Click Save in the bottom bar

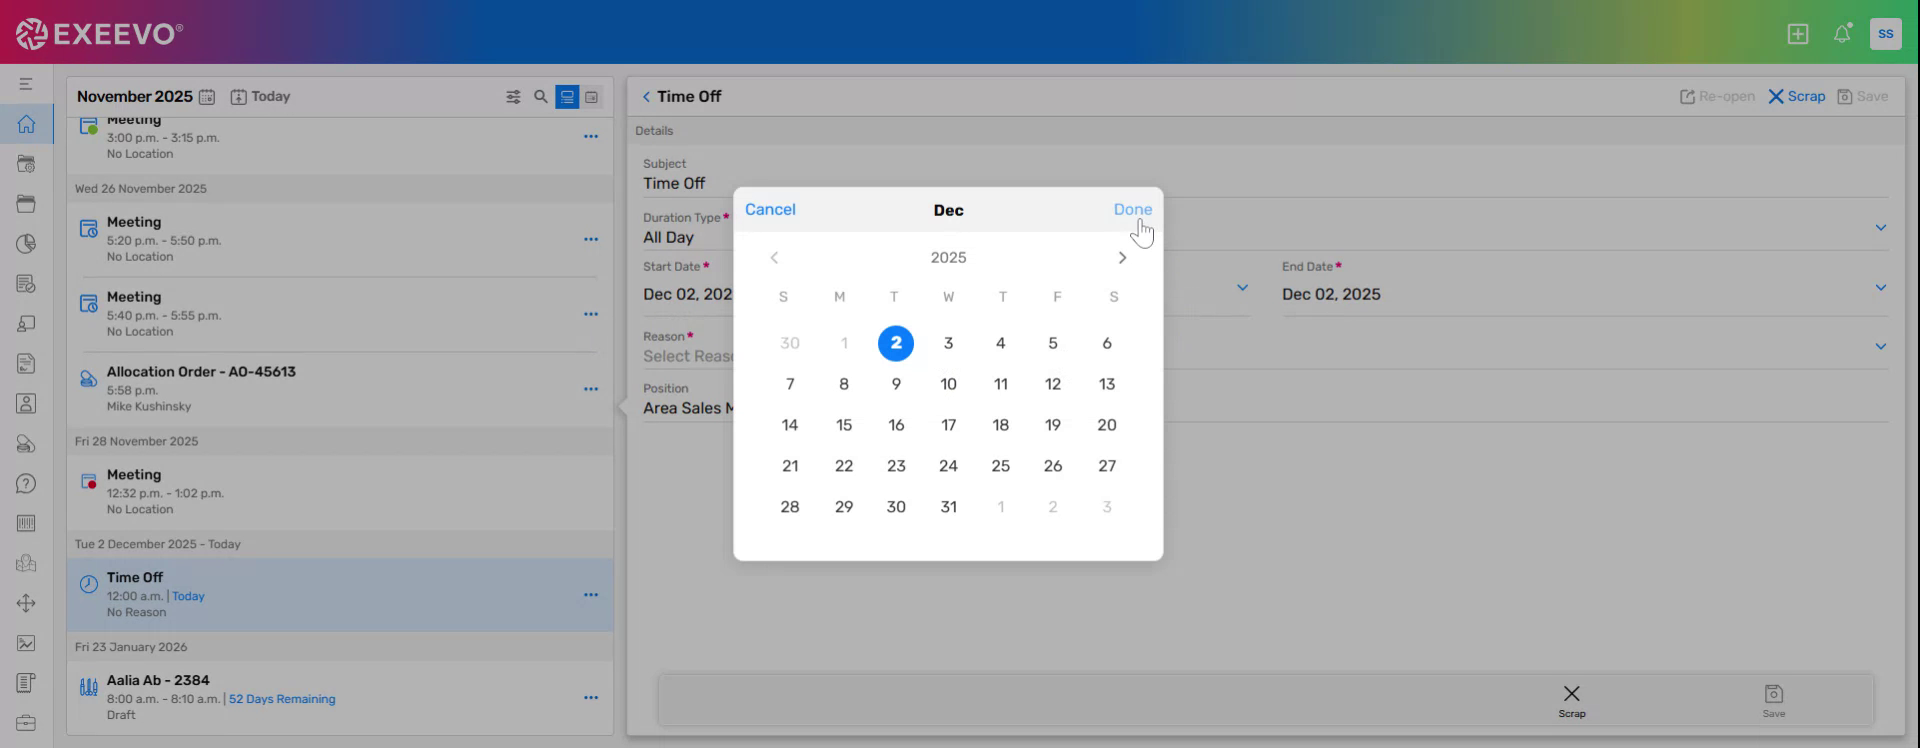(1773, 701)
